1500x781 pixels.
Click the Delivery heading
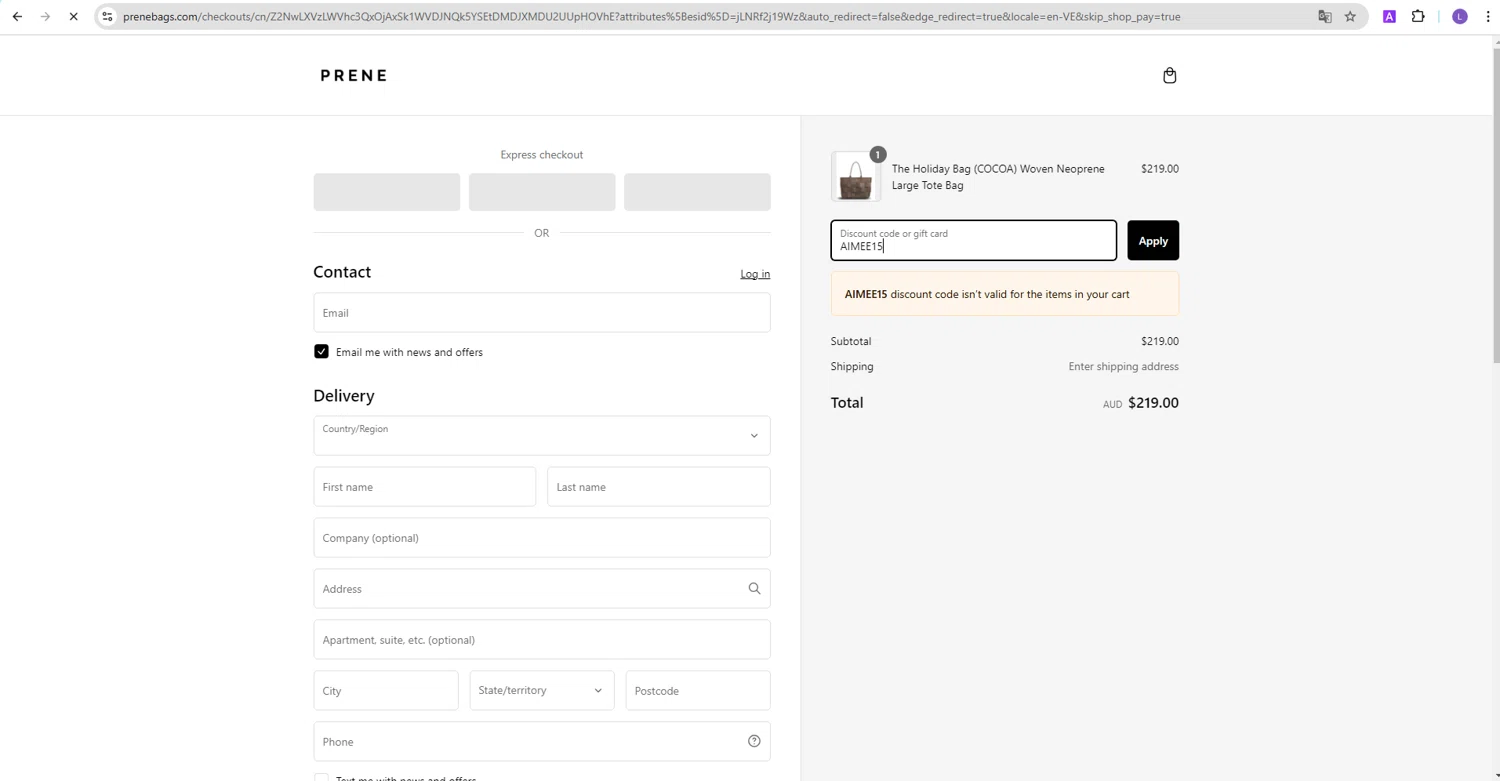pyautogui.click(x=344, y=396)
